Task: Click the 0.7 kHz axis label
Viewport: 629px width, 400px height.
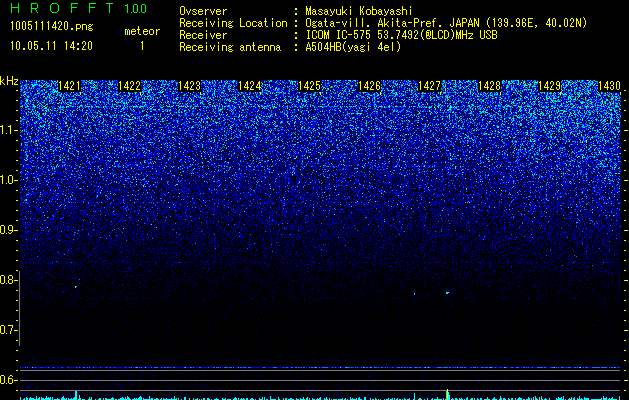Action: (8, 330)
